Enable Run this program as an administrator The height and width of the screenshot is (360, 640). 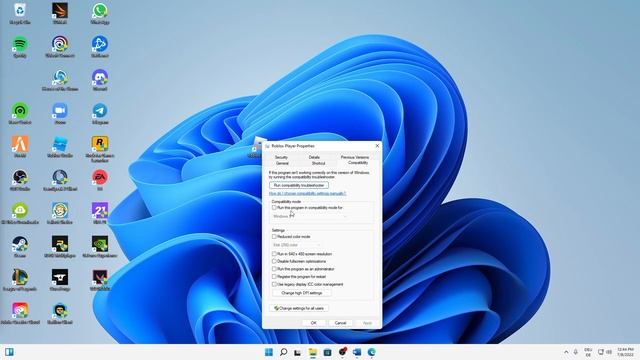274,269
